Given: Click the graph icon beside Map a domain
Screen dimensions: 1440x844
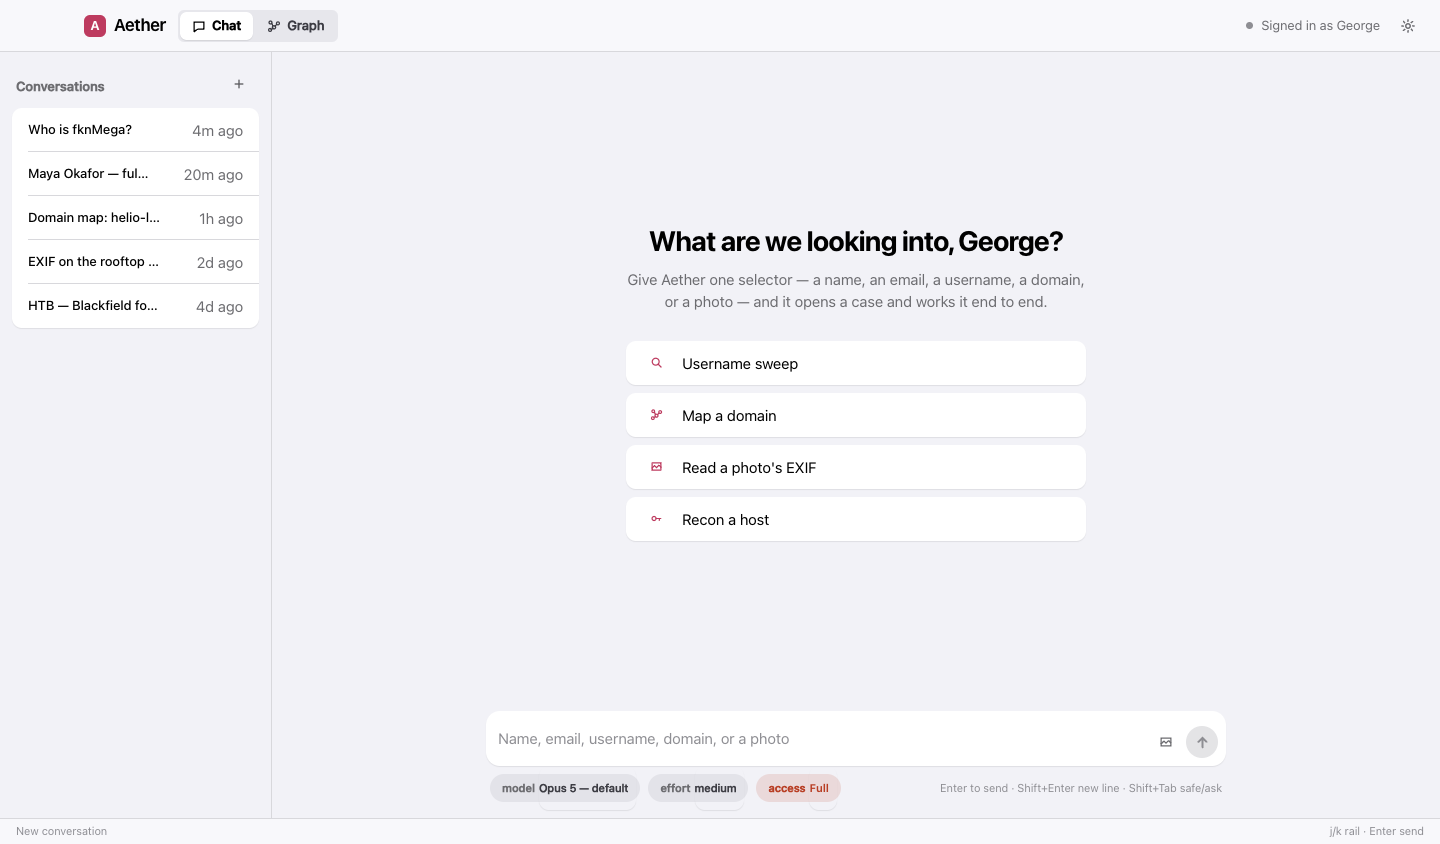Looking at the screenshot, I should 657,415.
